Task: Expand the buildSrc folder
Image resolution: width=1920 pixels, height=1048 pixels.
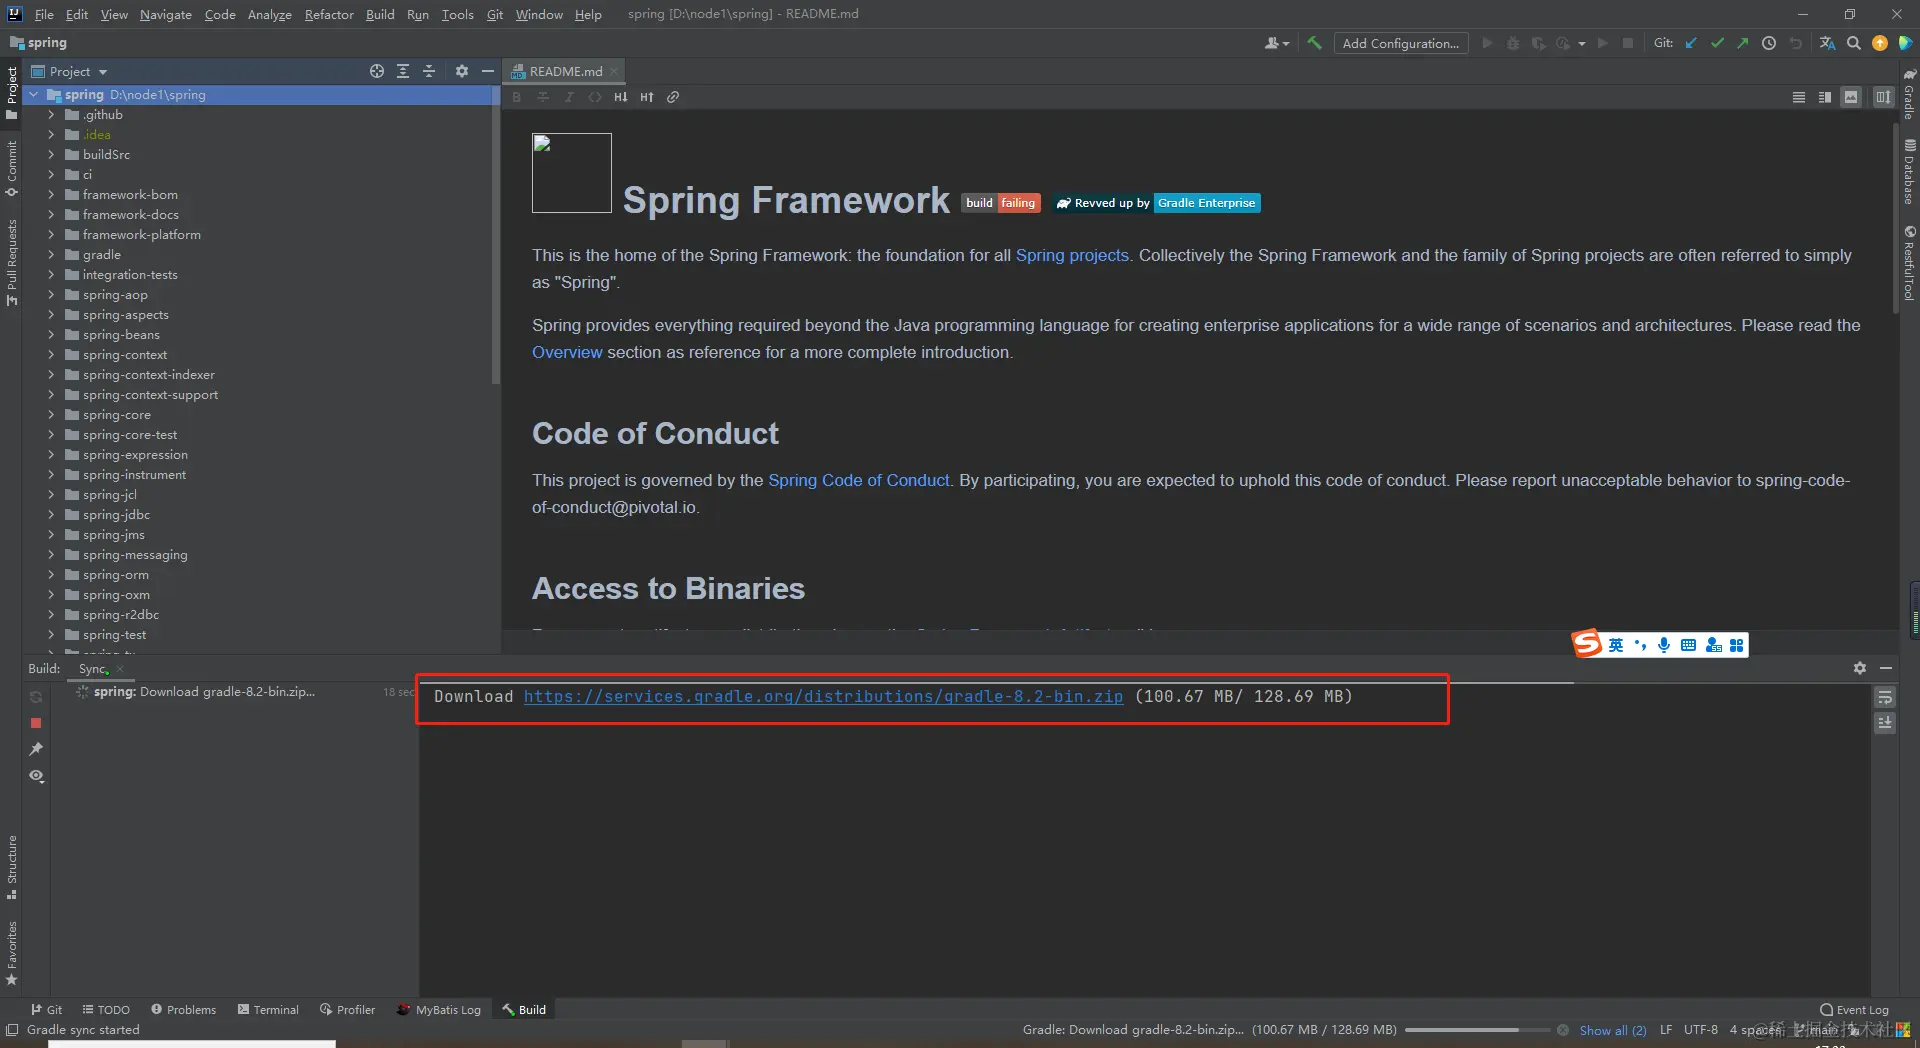Action: point(51,155)
